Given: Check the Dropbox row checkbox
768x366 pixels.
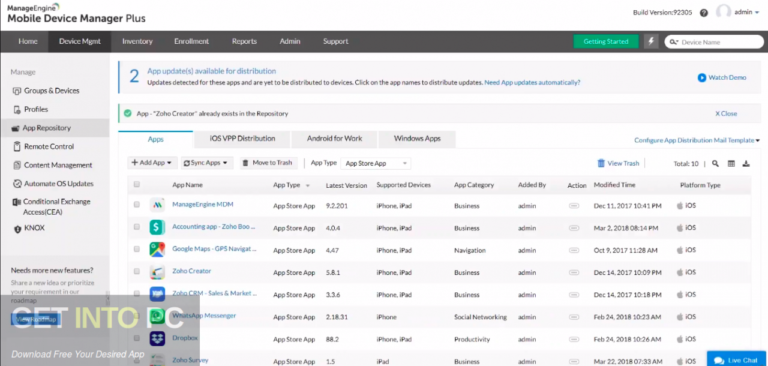Looking at the screenshot, I should 137,338.
